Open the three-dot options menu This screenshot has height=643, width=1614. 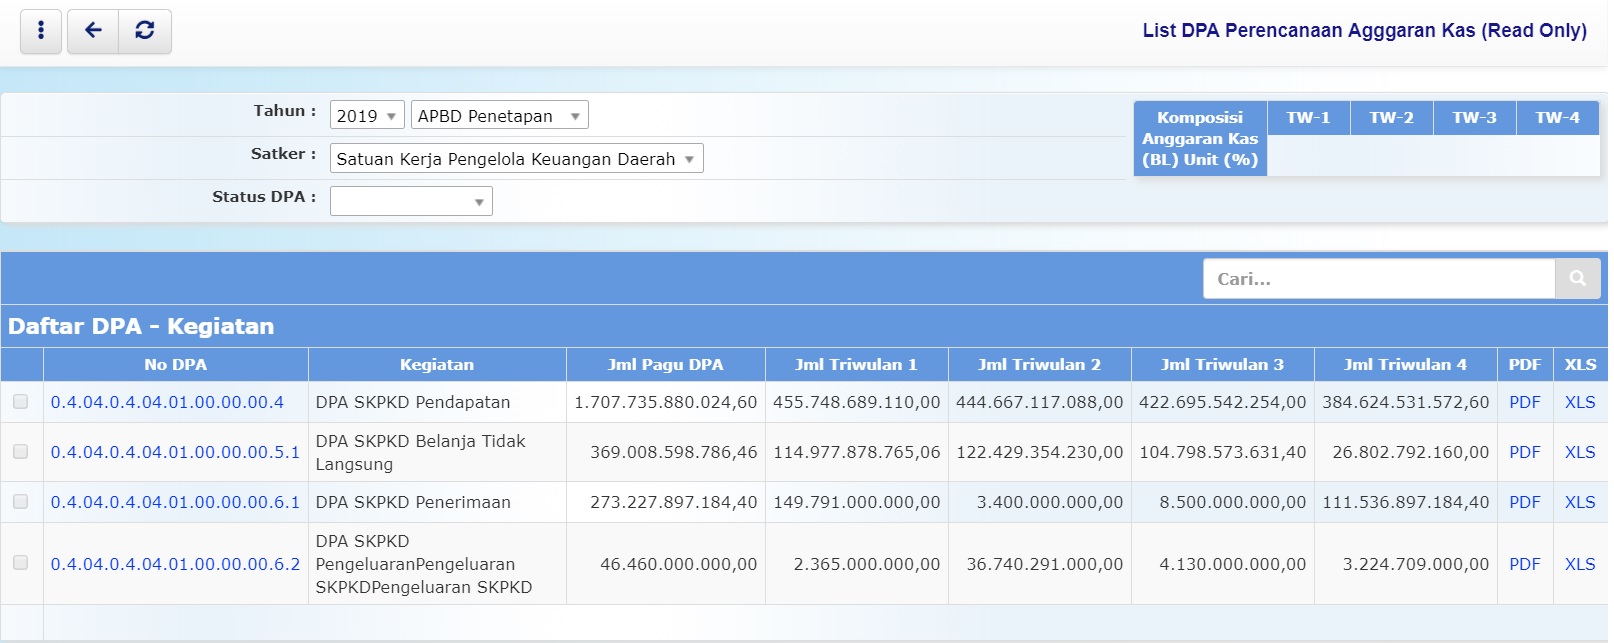pos(41,31)
